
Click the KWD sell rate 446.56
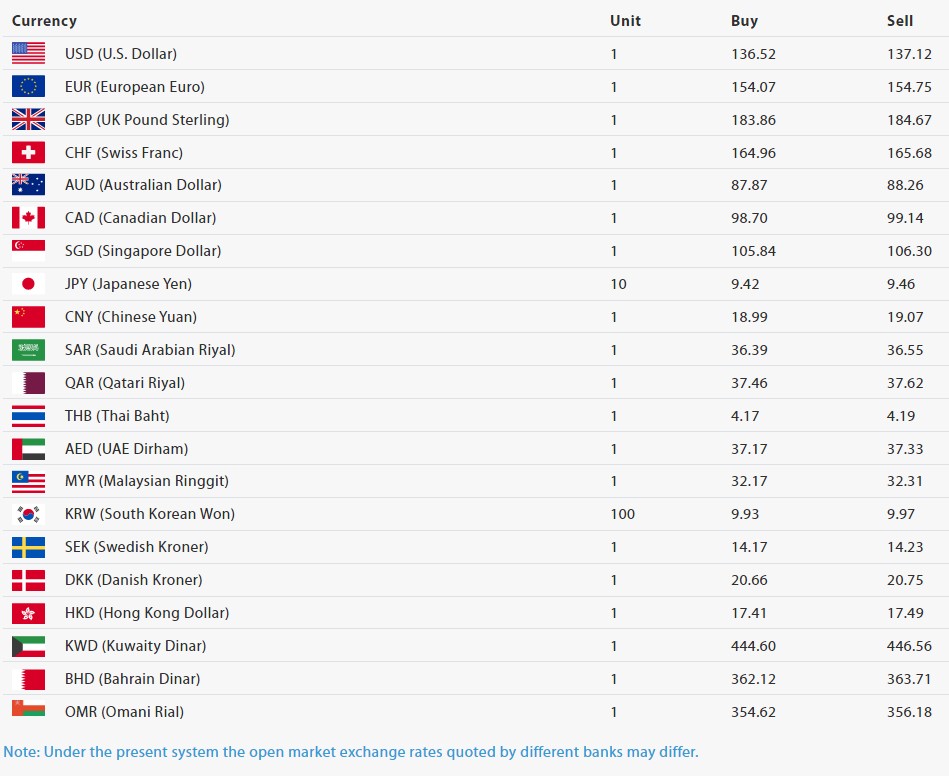pos(909,646)
